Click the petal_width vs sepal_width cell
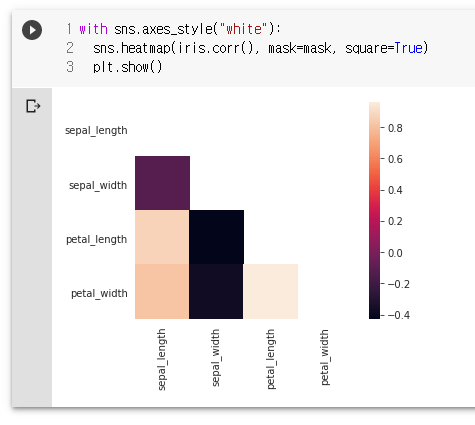The image size is (475, 425). (x=216, y=291)
